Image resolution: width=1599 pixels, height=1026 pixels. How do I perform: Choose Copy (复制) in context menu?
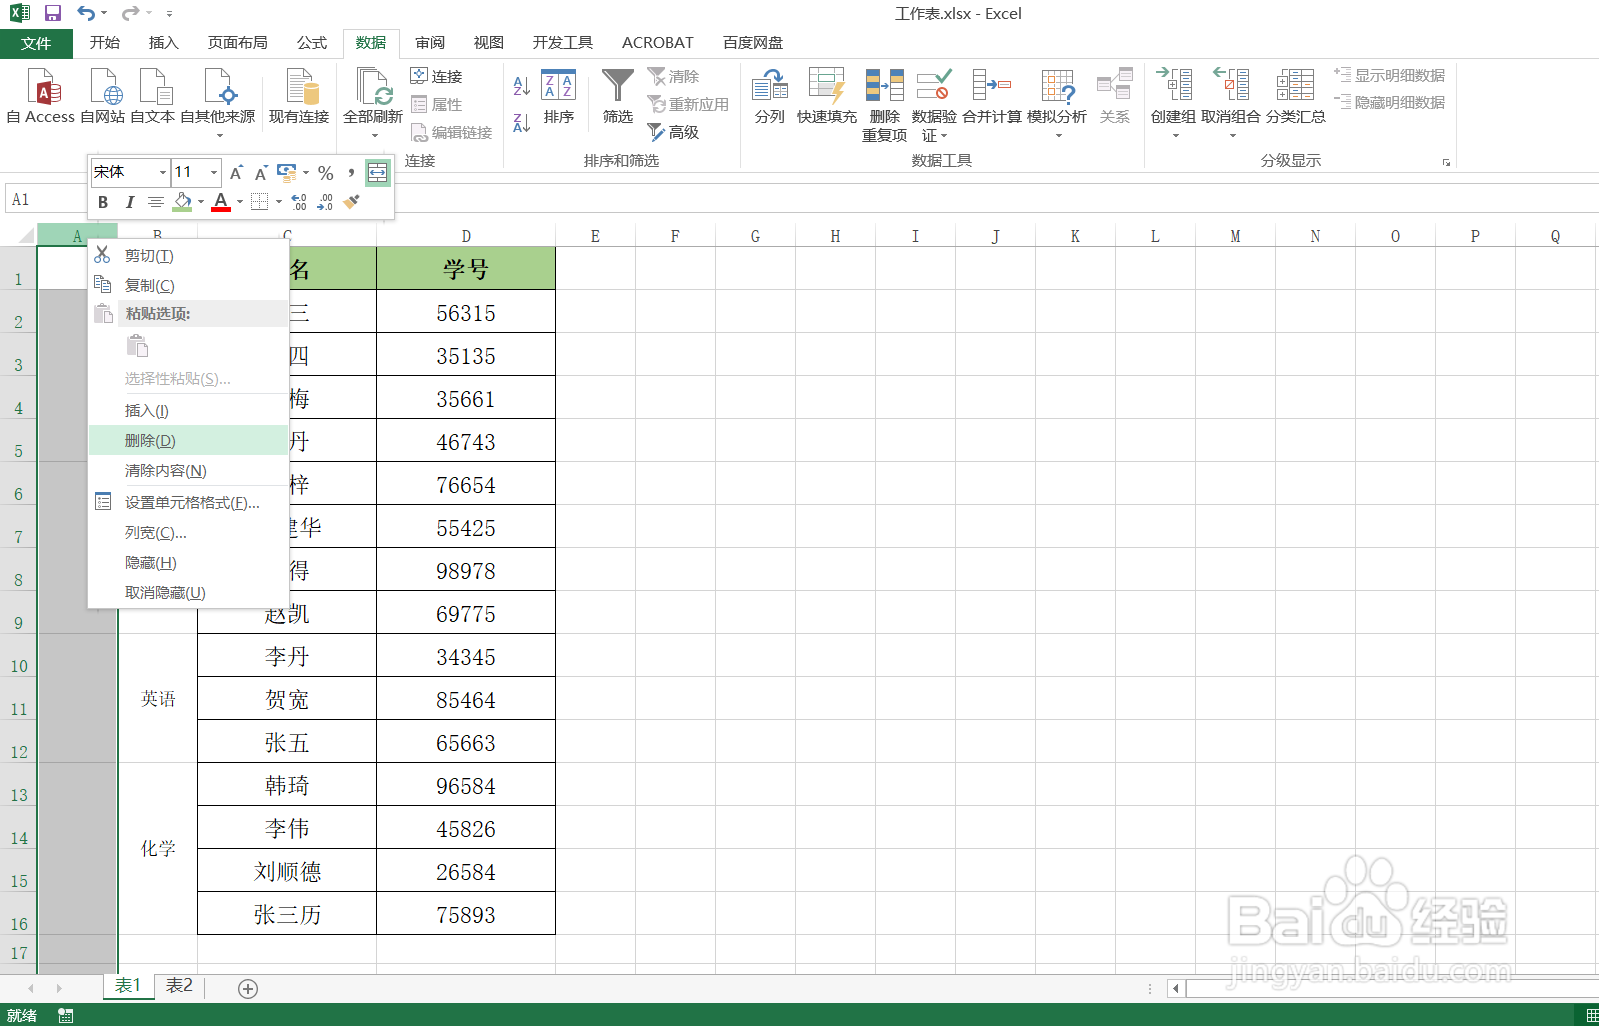point(189,285)
